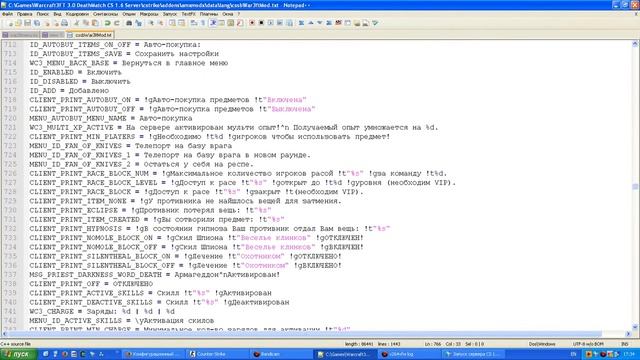Click the vertical scrollbar up arrow
This screenshot has height=360, width=640.
(x=635, y=44)
